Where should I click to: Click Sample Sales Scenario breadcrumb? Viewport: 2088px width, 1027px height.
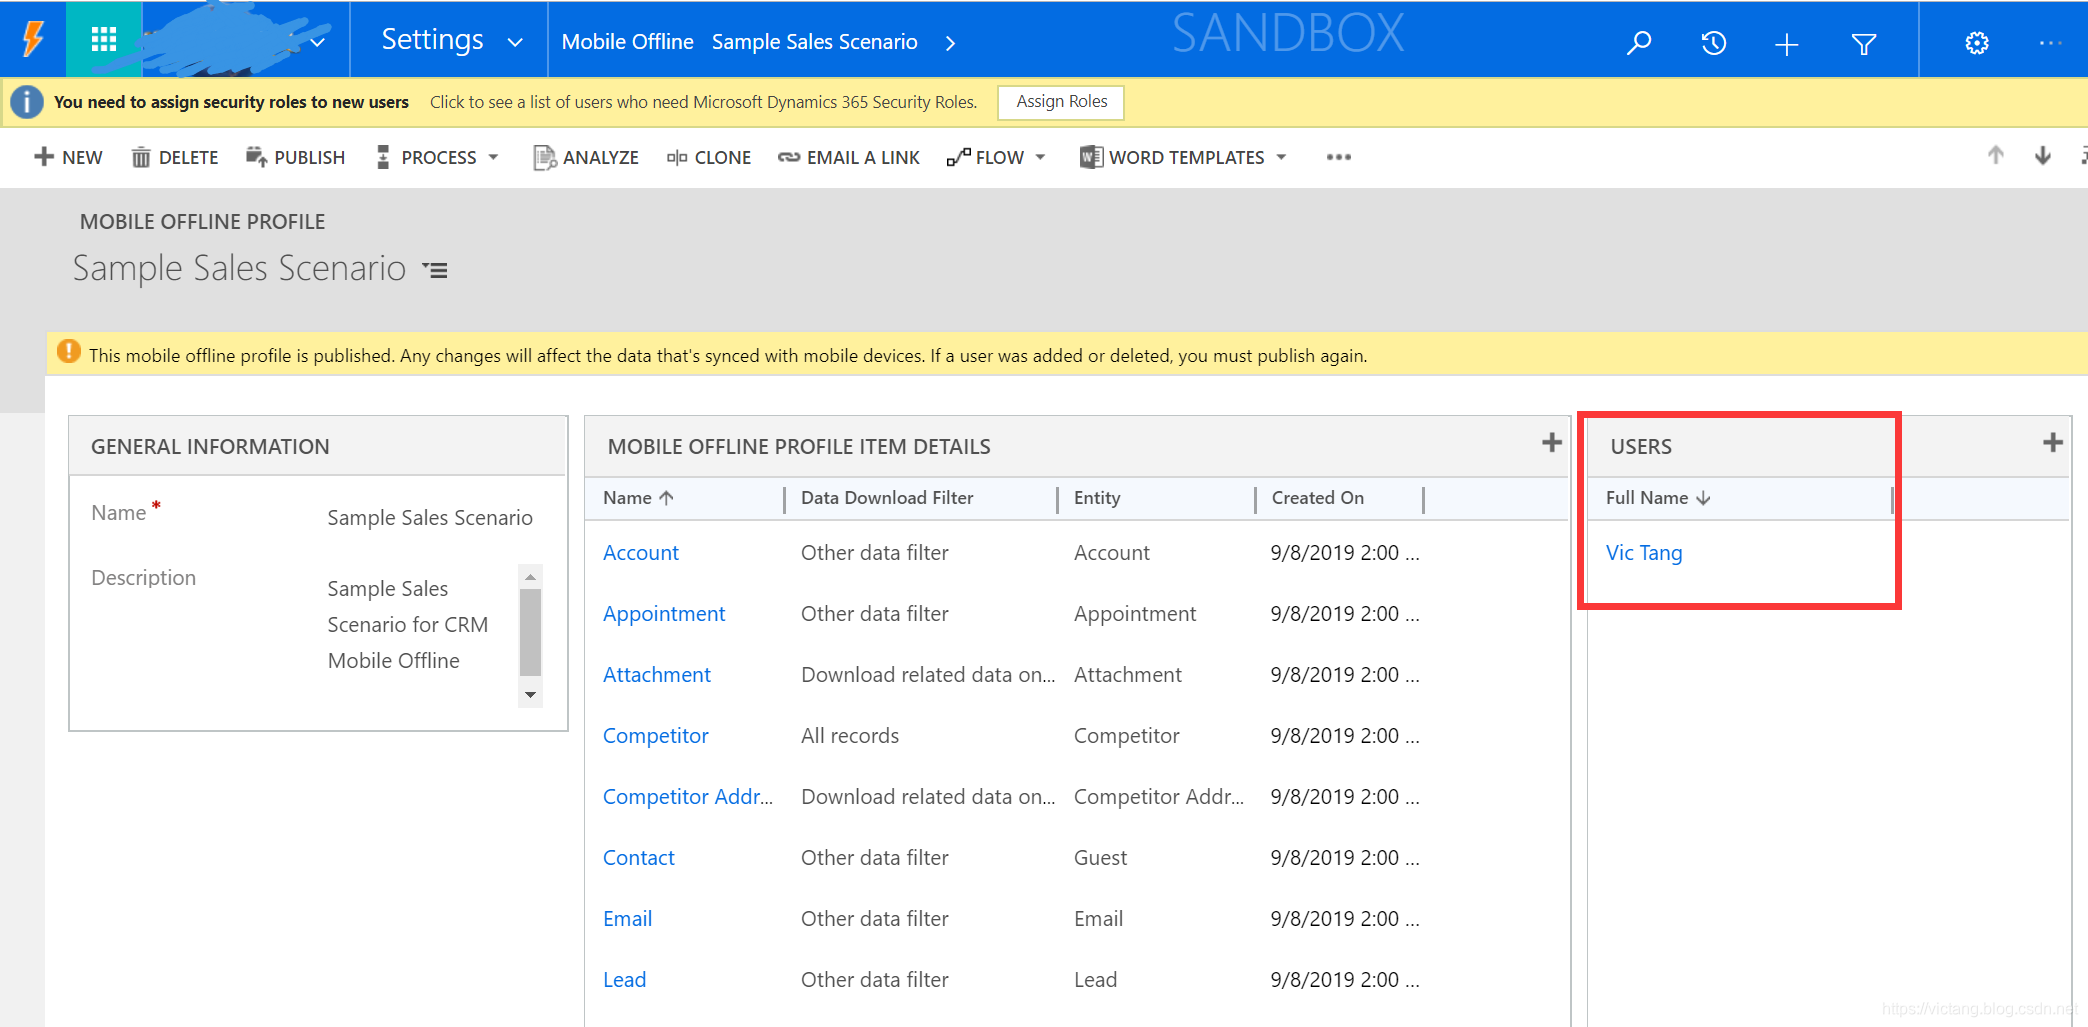pyautogui.click(x=814, y=42)
